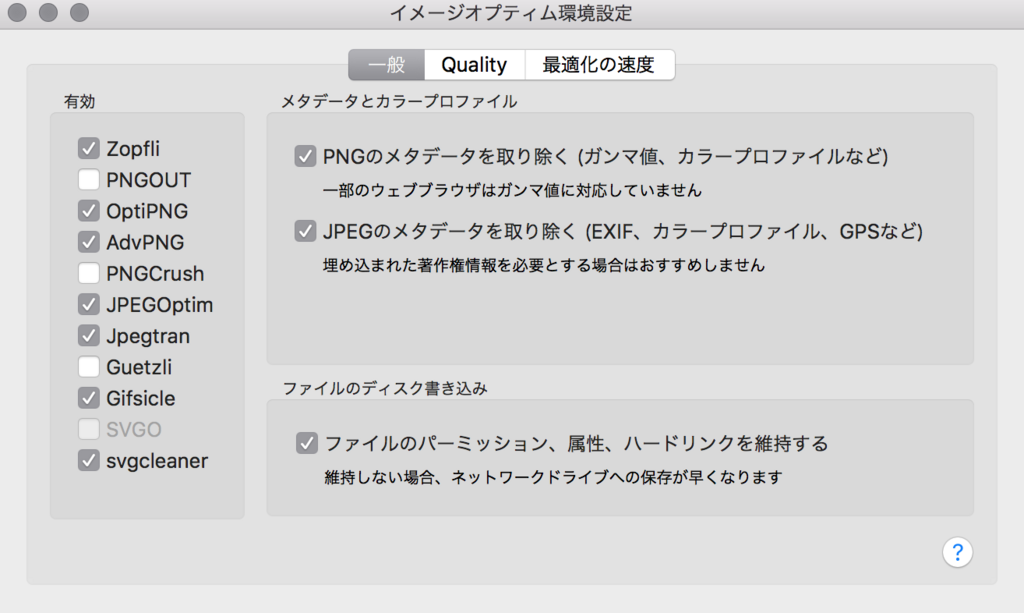Enable the PNGOUT checkbox
Screen dimensions: 1024x613
click(x=89, y=180)
